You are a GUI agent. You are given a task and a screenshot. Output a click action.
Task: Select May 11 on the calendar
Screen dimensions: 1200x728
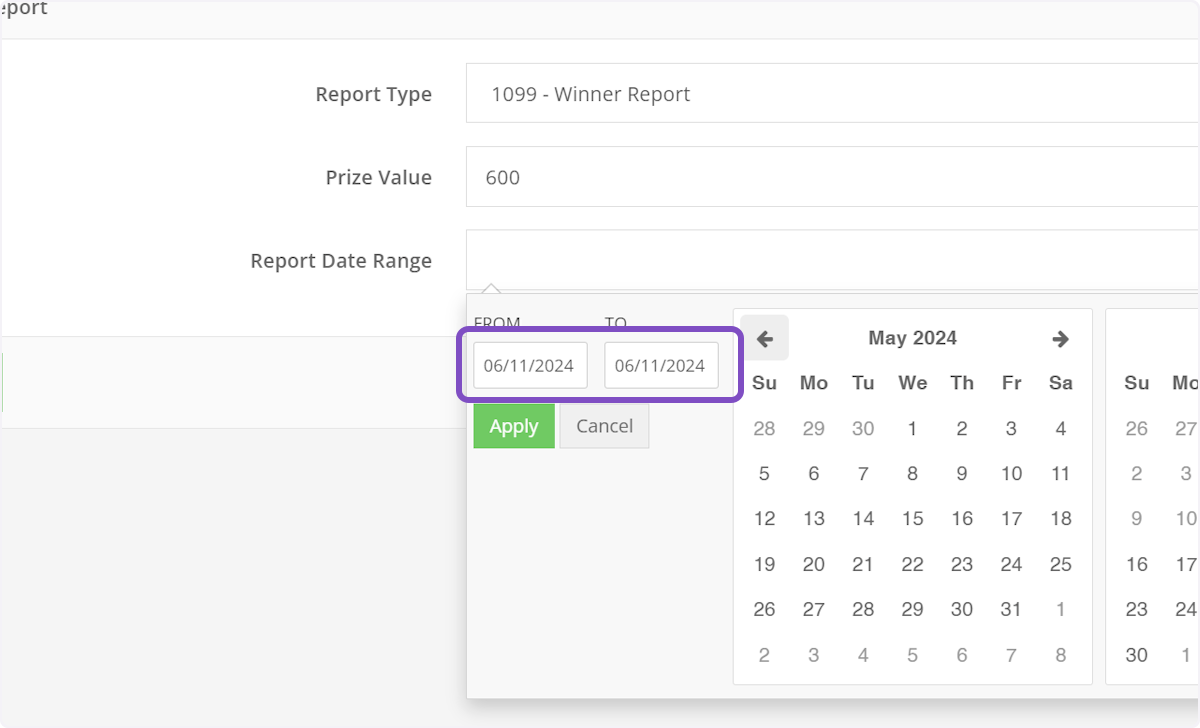[x=1060, y=473]
